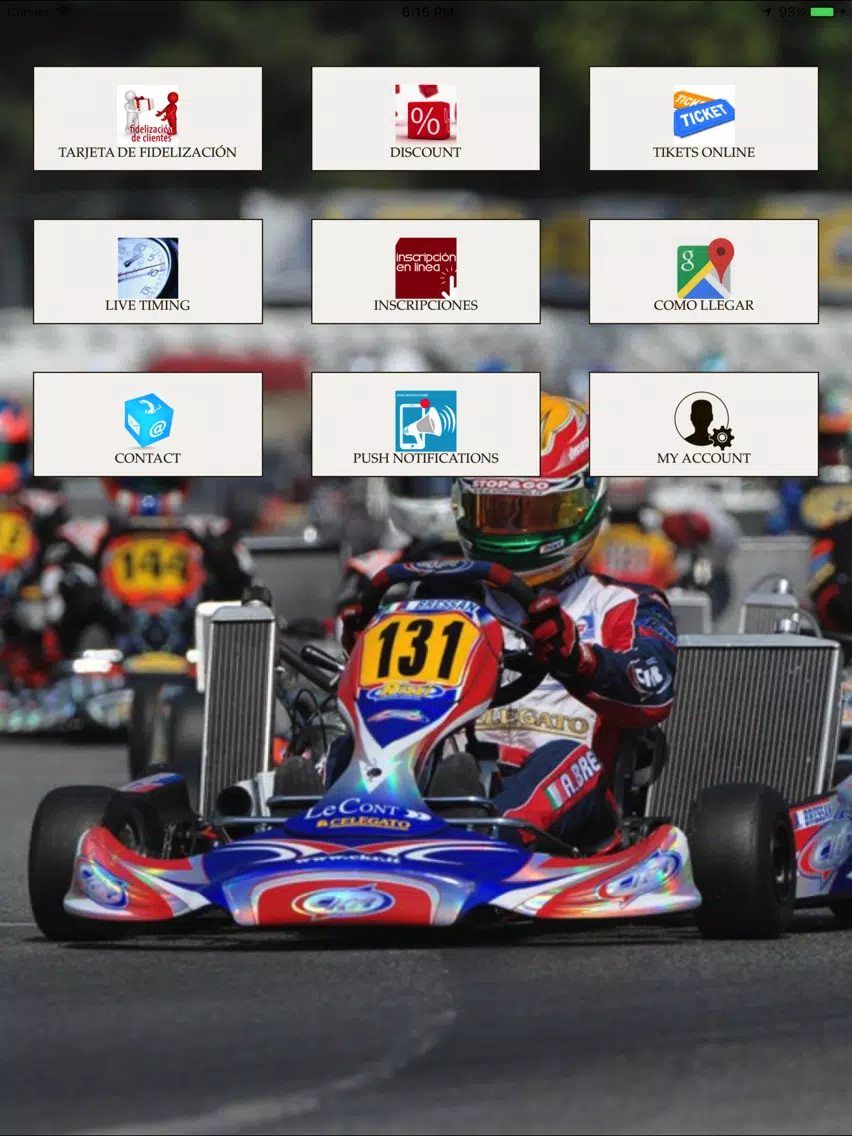This screenshot has width=852, height=1136.
Task: Open the megaphone Push Notifications icon
Action: [425, 420]
